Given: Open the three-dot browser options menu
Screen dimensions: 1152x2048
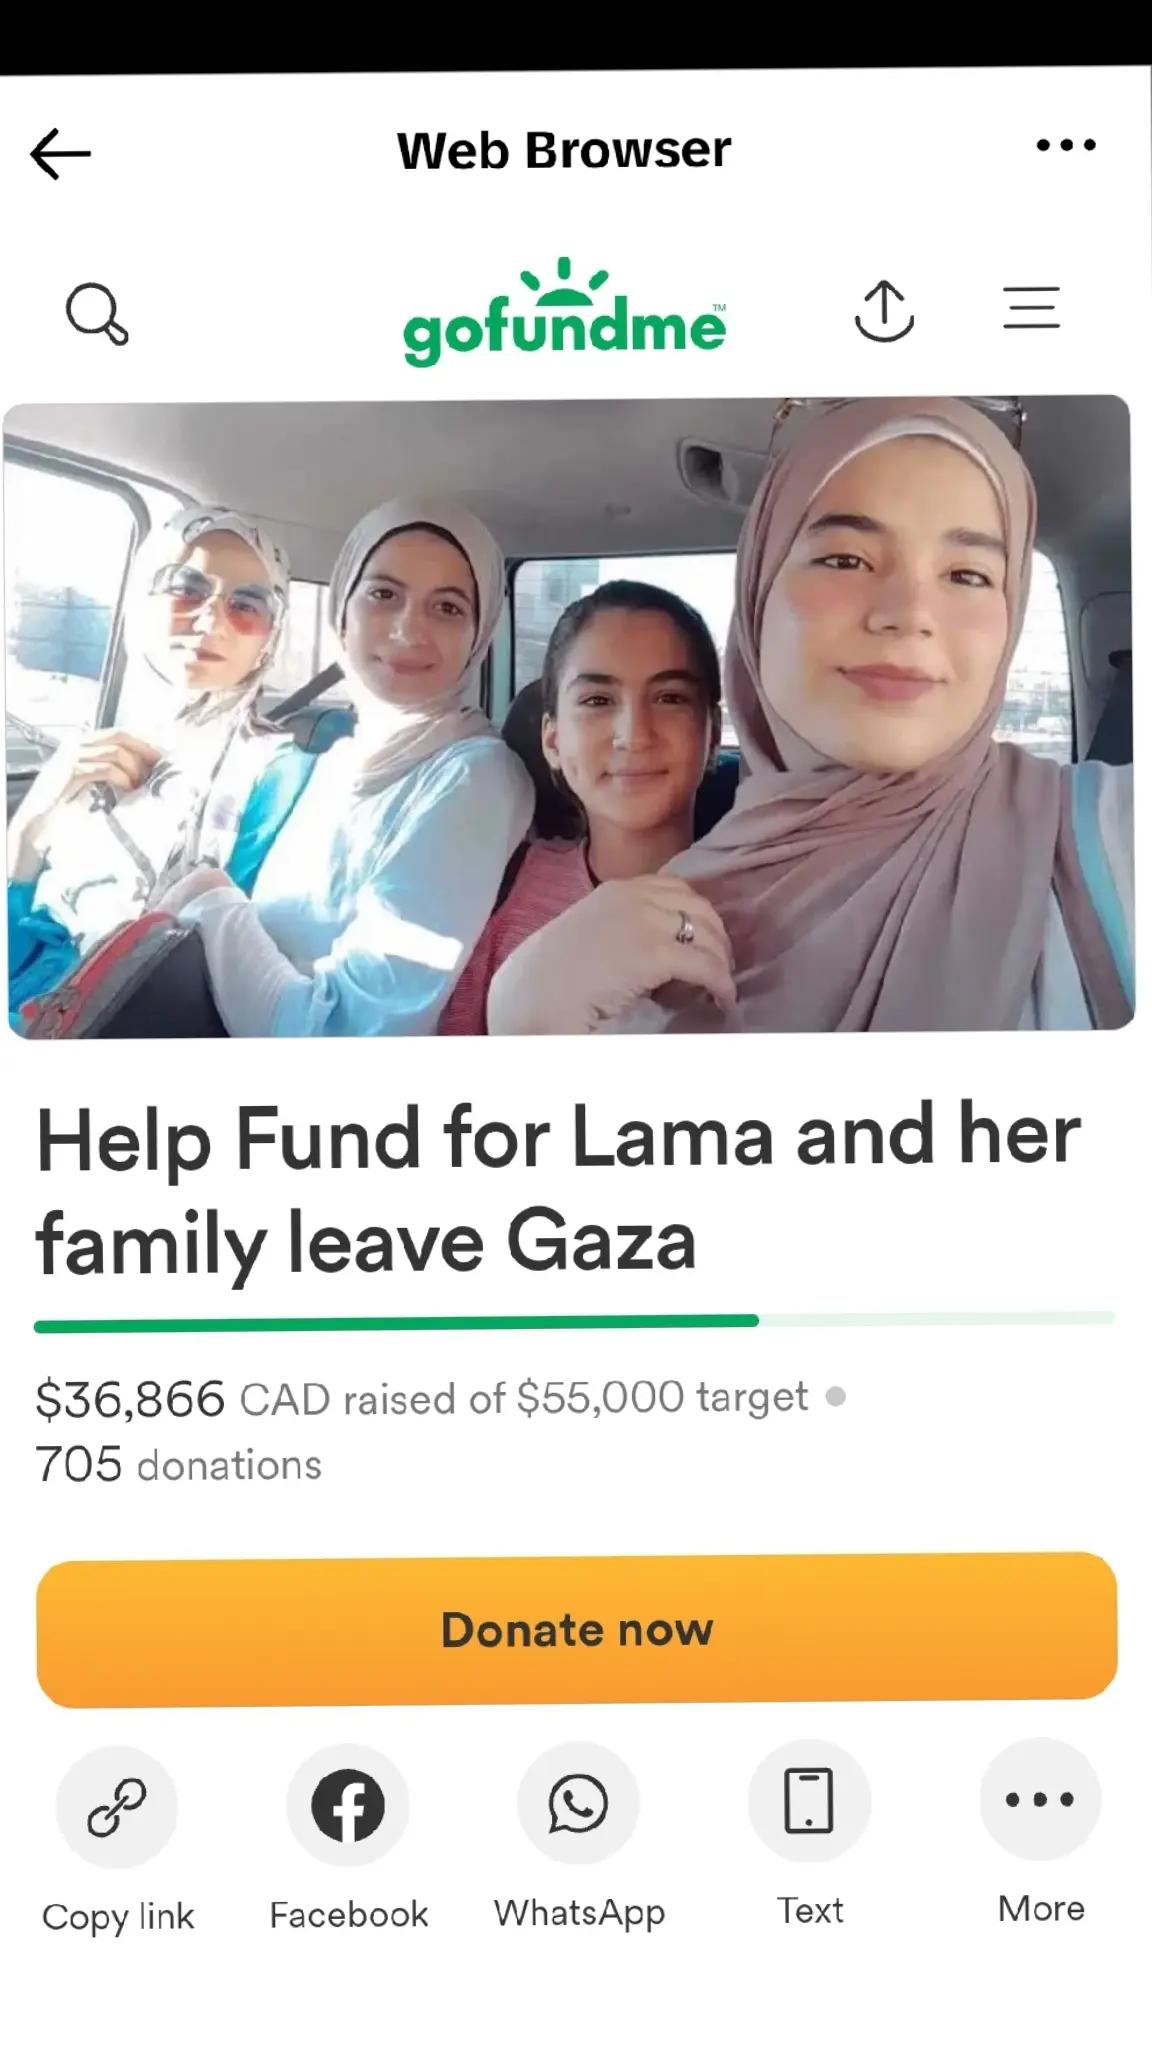Looking at the screenshot, I should click(x=1066, y=146).
